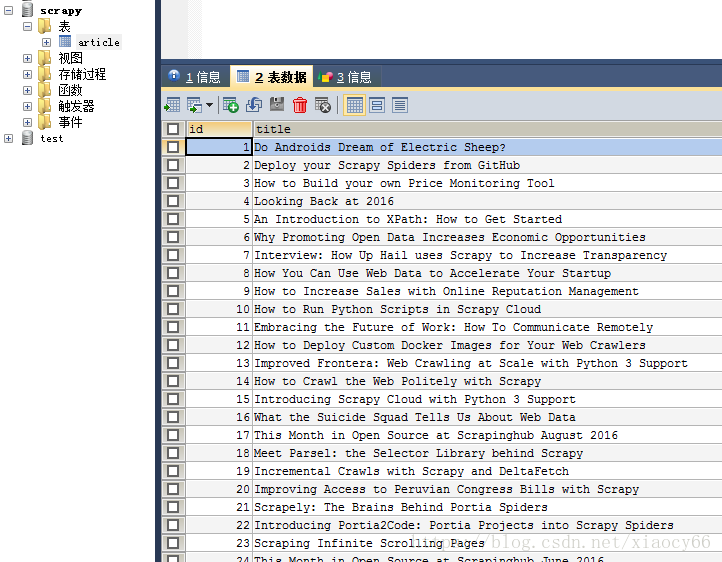The image size is (722, 562).
Task: Click the save changes floppy disk icon
Action: (x=277, y=104)
